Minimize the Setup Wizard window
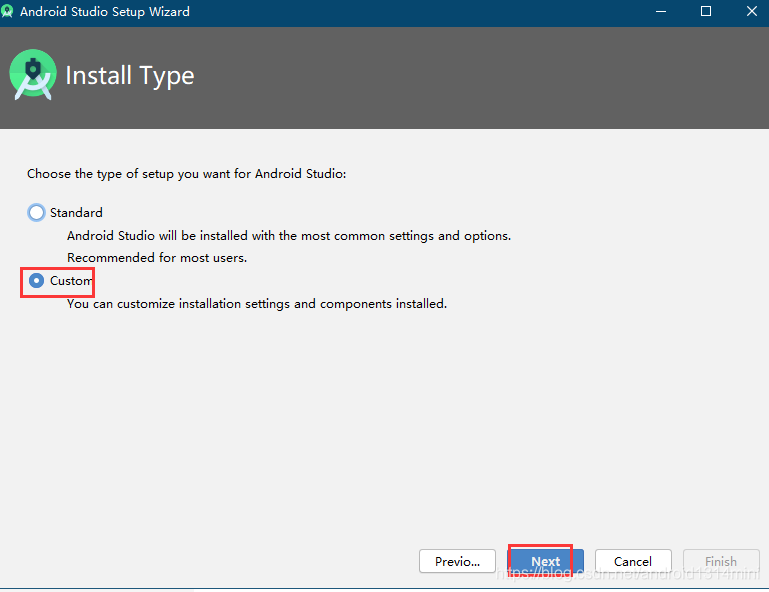 (661, 11)
